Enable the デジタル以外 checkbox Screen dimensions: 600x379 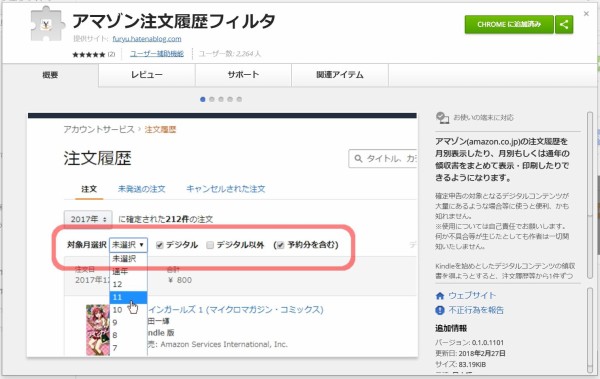coord(210,245)
